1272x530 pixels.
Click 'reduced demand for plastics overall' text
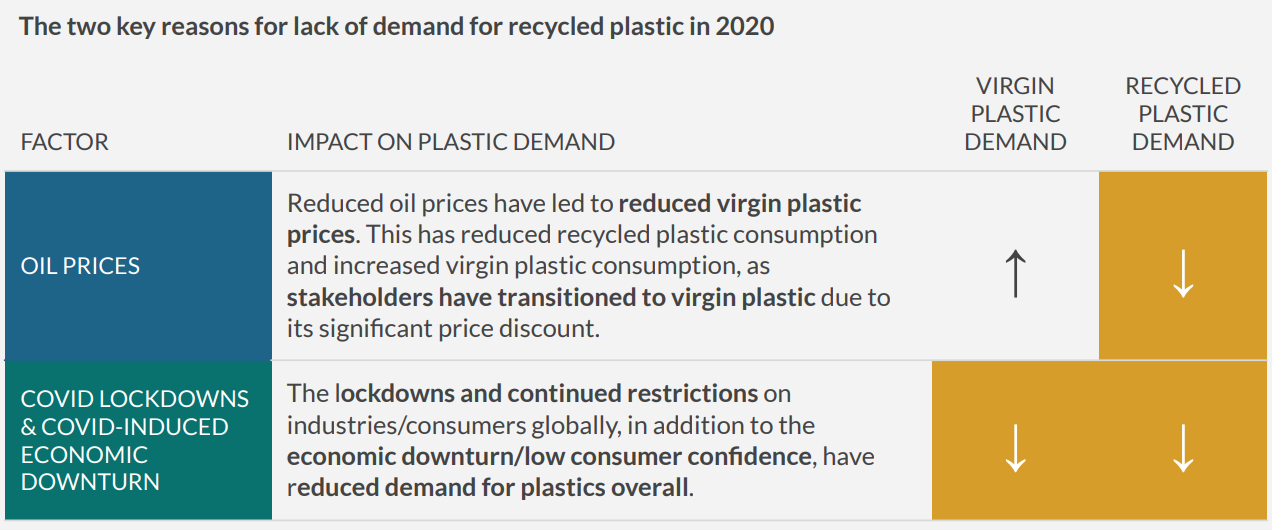pos(490,488)
